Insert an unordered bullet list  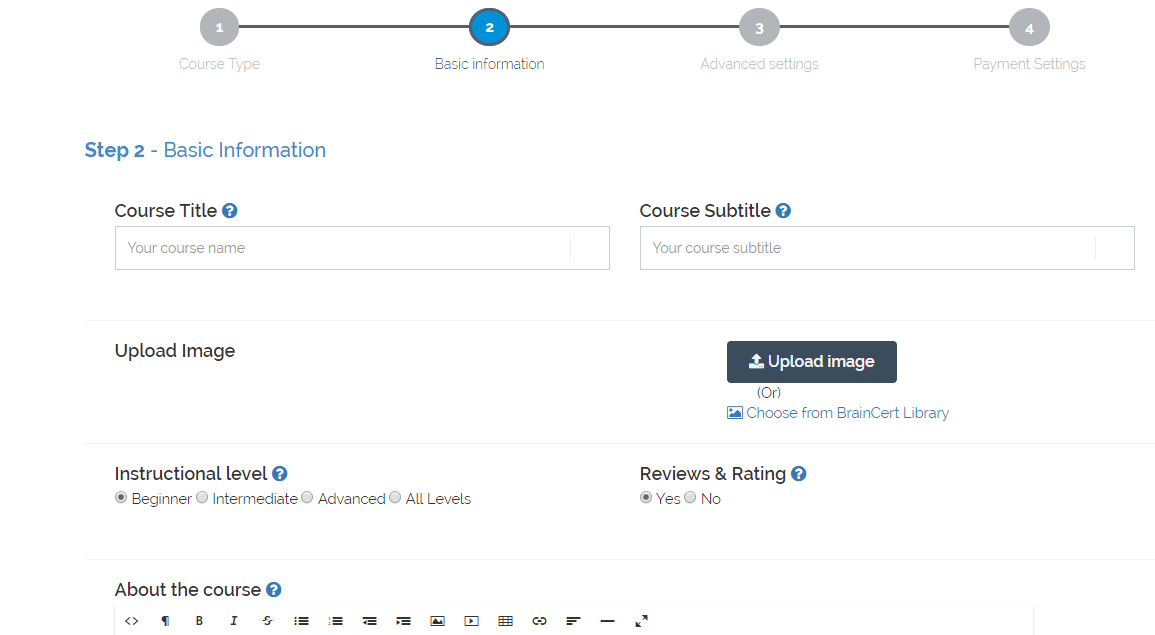click(301, 621)
